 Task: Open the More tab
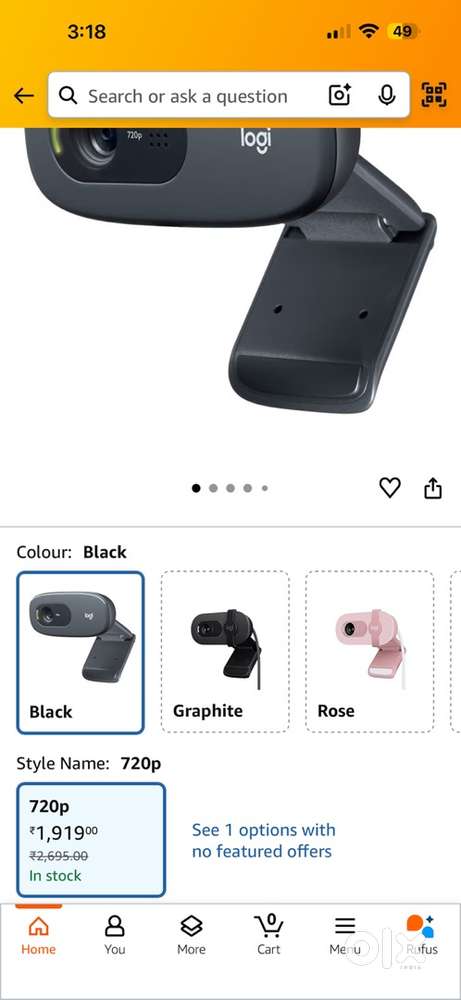(191, 934)
